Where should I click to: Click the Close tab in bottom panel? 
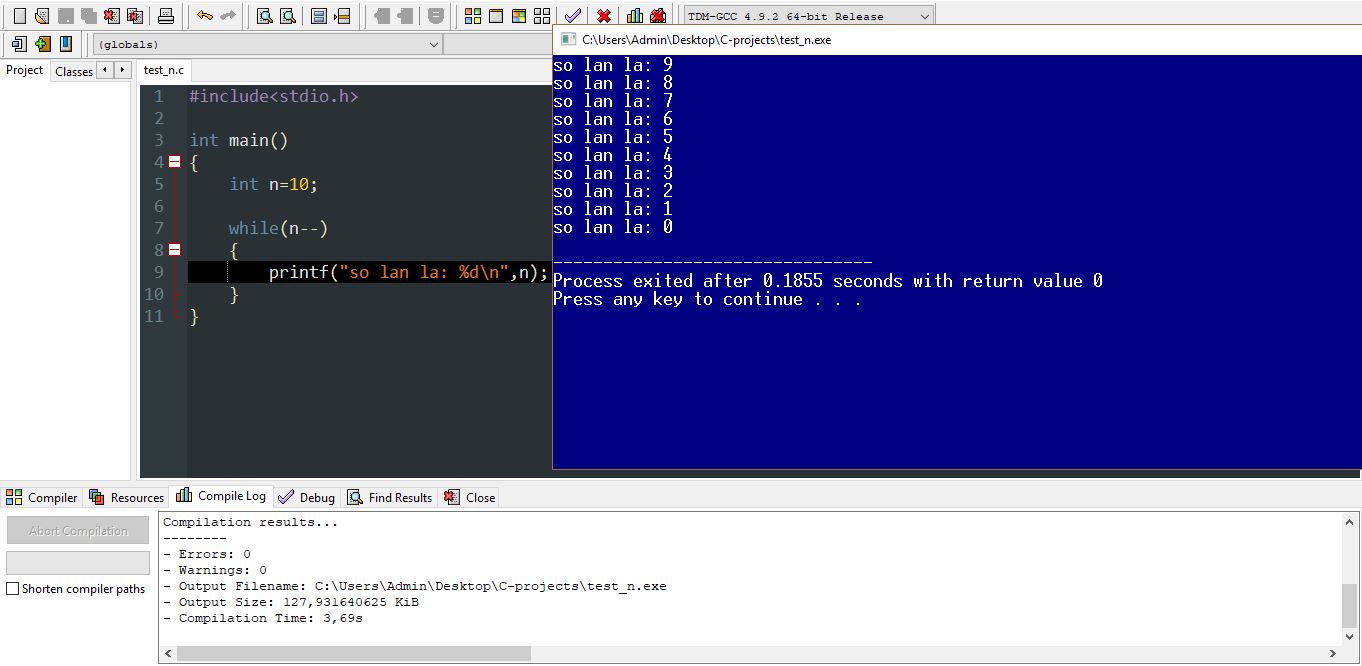point(470,497)
